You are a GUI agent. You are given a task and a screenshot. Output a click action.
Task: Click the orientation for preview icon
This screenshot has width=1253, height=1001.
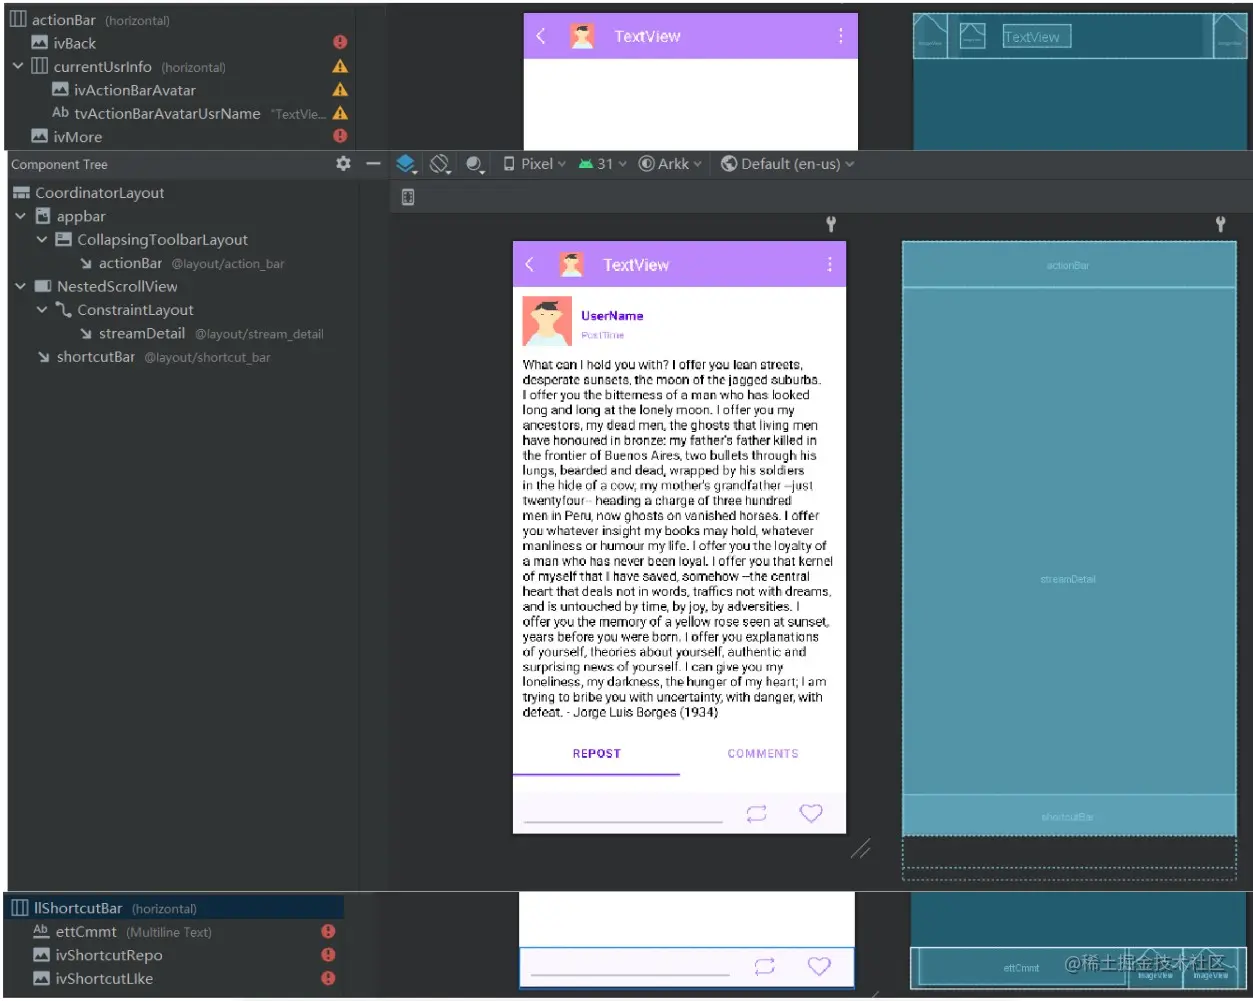coord(439,163)
